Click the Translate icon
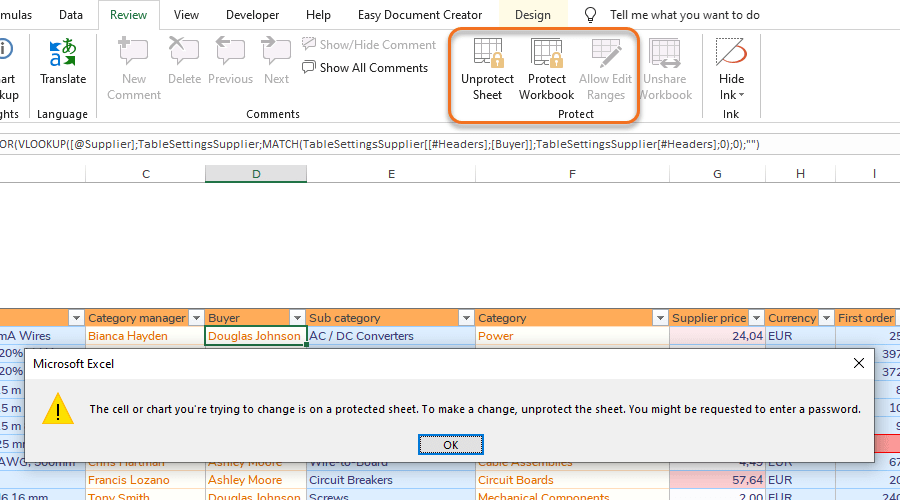The height and width of the screenshot is (500, 900). 63,53
